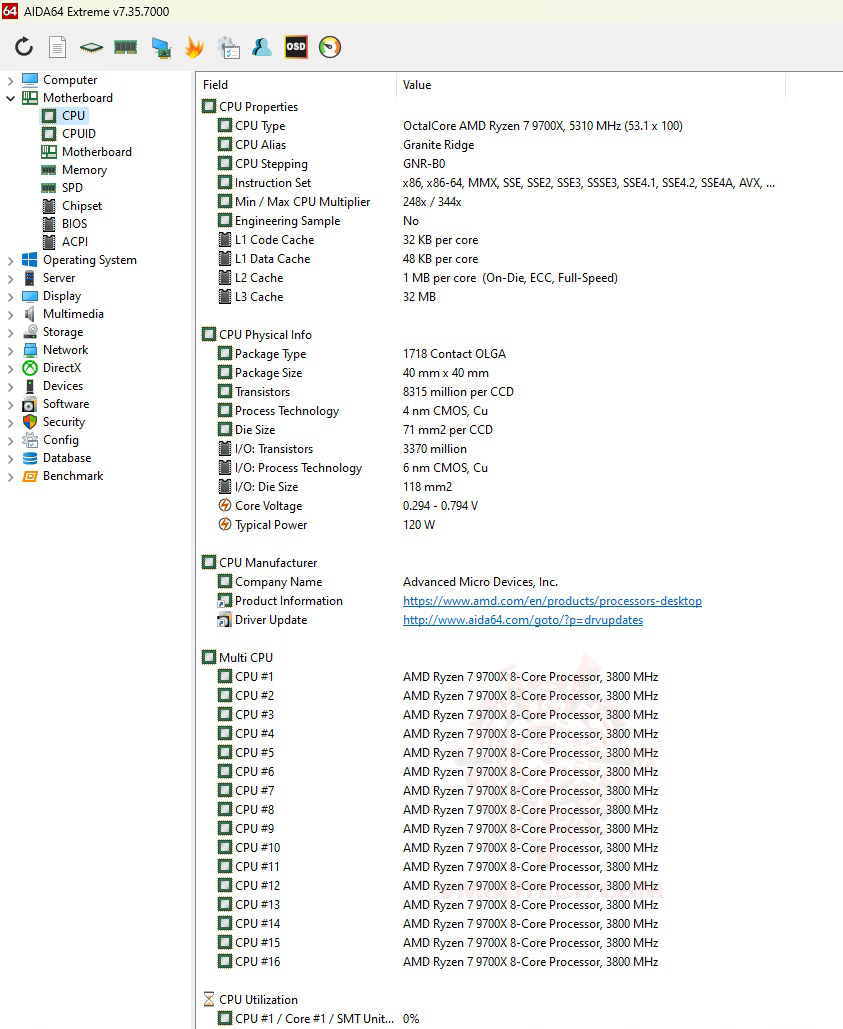Image resolution: width=843 pixels, height=1029 pixels.
Task: Expand the Storage tree node
Action: (x=10, y=333)
